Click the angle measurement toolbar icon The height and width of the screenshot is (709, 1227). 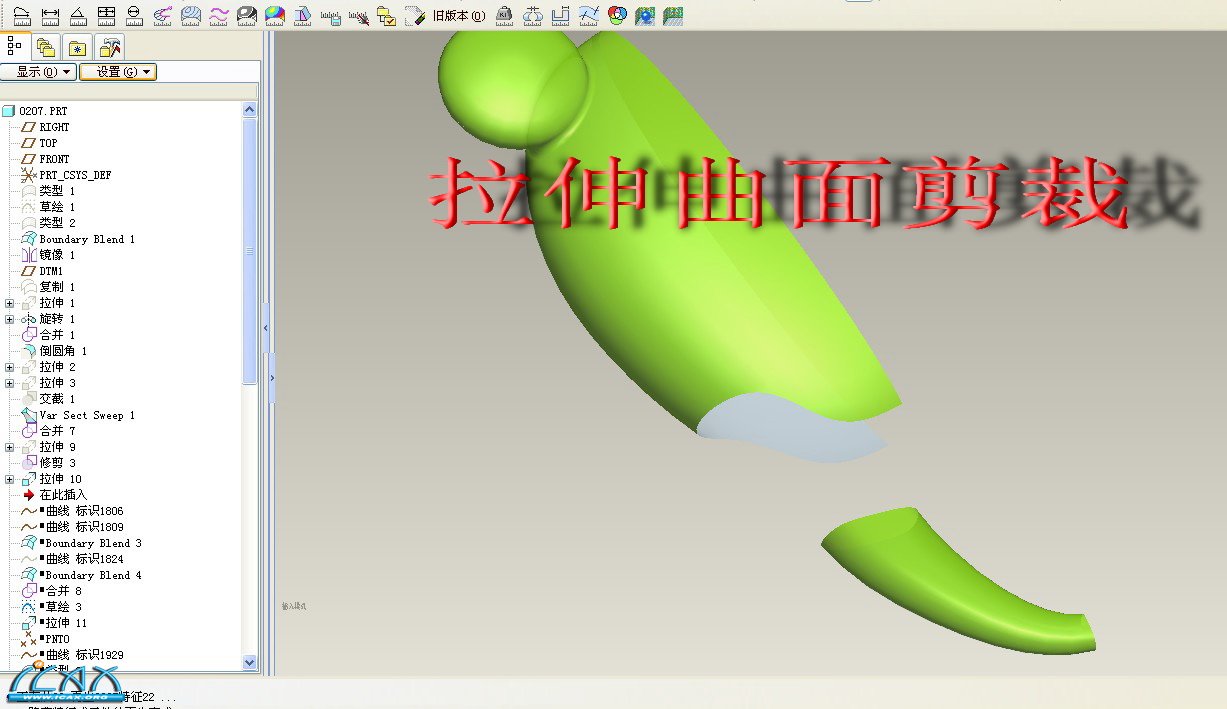(77, 15)
